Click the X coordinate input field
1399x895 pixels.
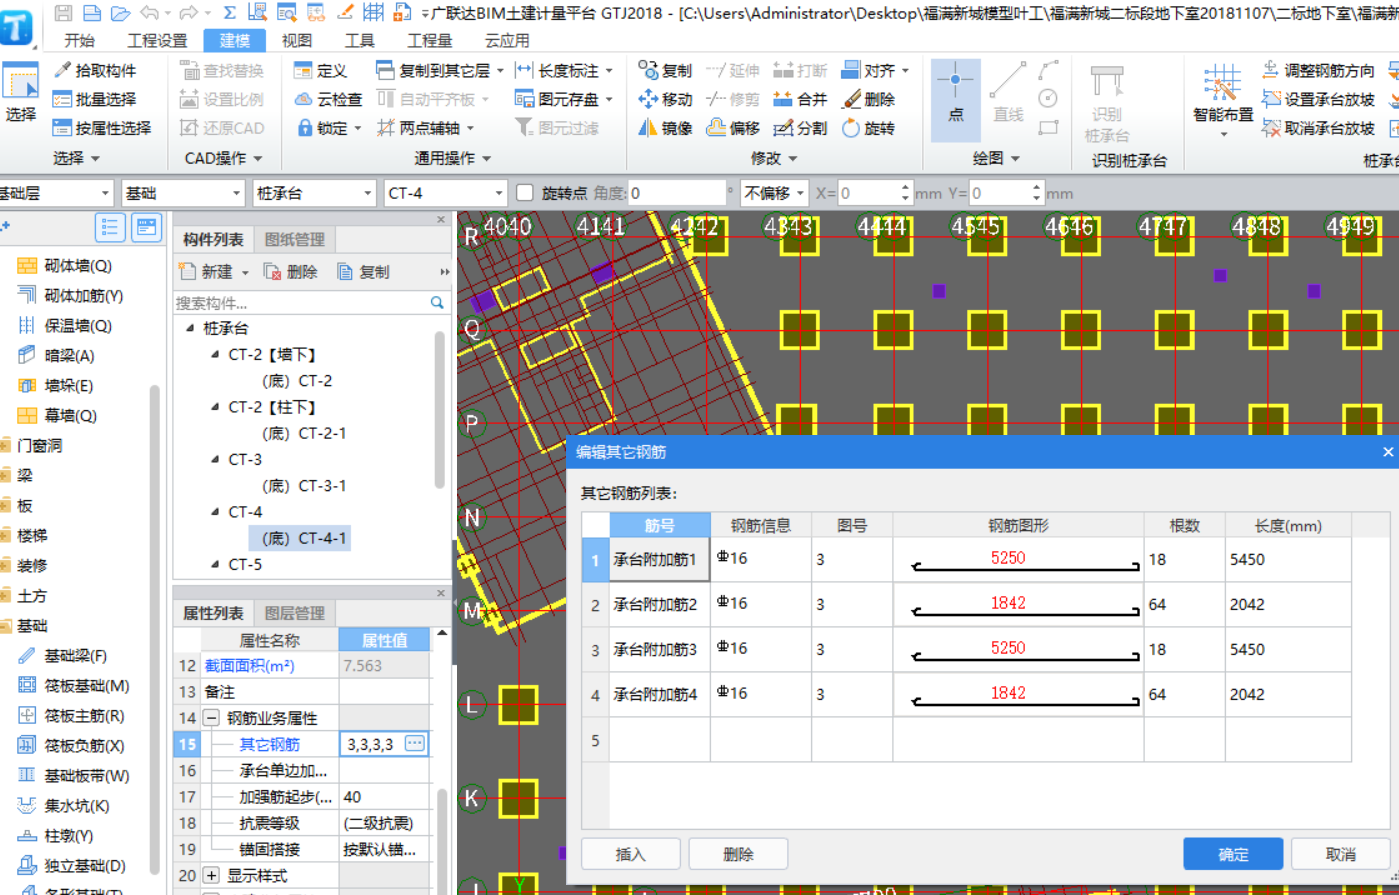pos(868,193)
